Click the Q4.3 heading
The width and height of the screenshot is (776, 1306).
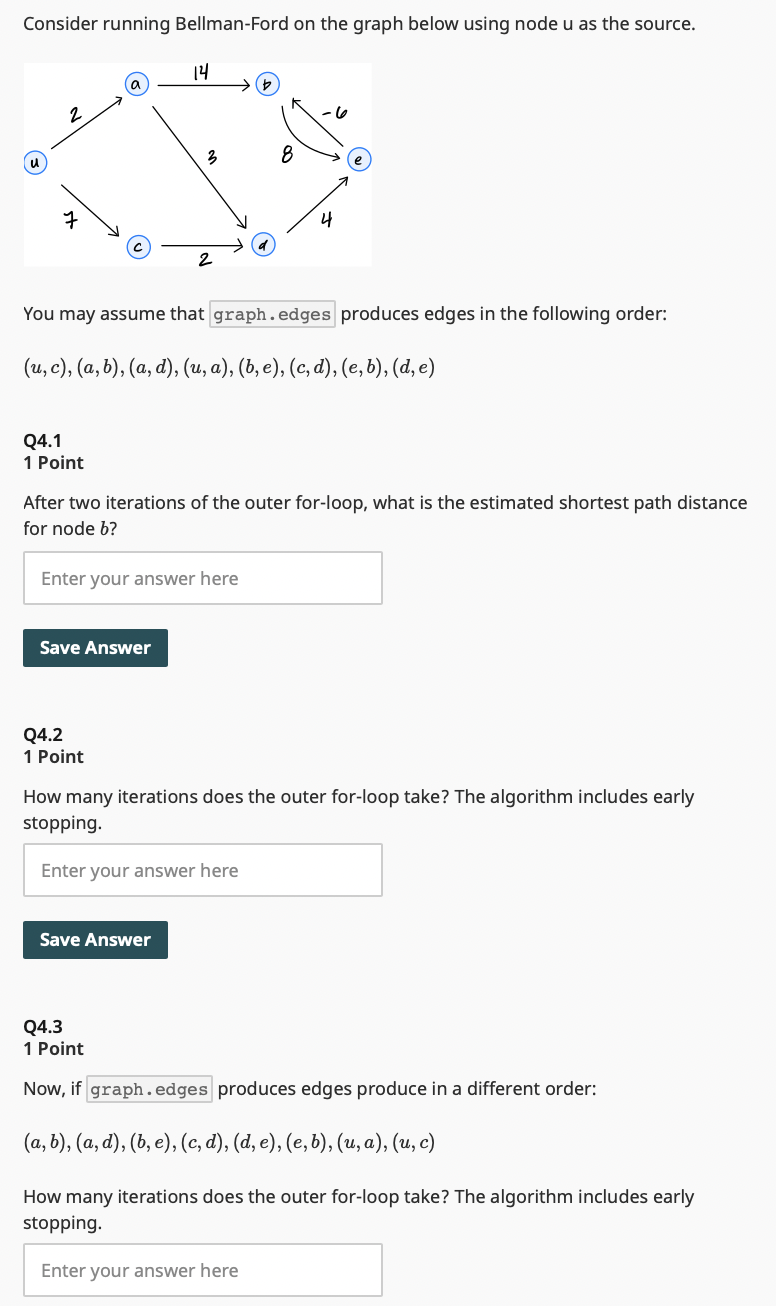click(41, 1026)
